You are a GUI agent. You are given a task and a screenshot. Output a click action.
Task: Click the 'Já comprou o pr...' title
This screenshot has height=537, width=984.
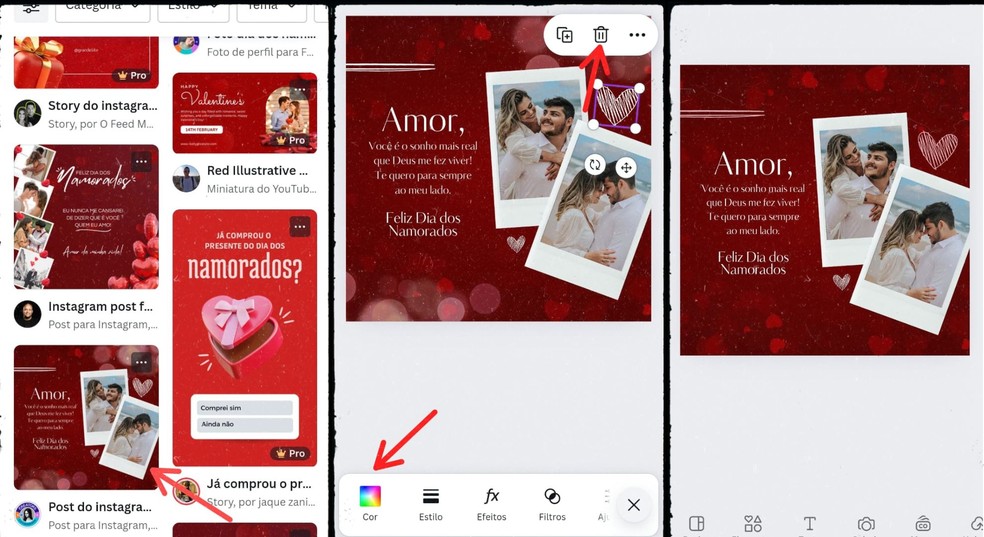coord(259,484)
